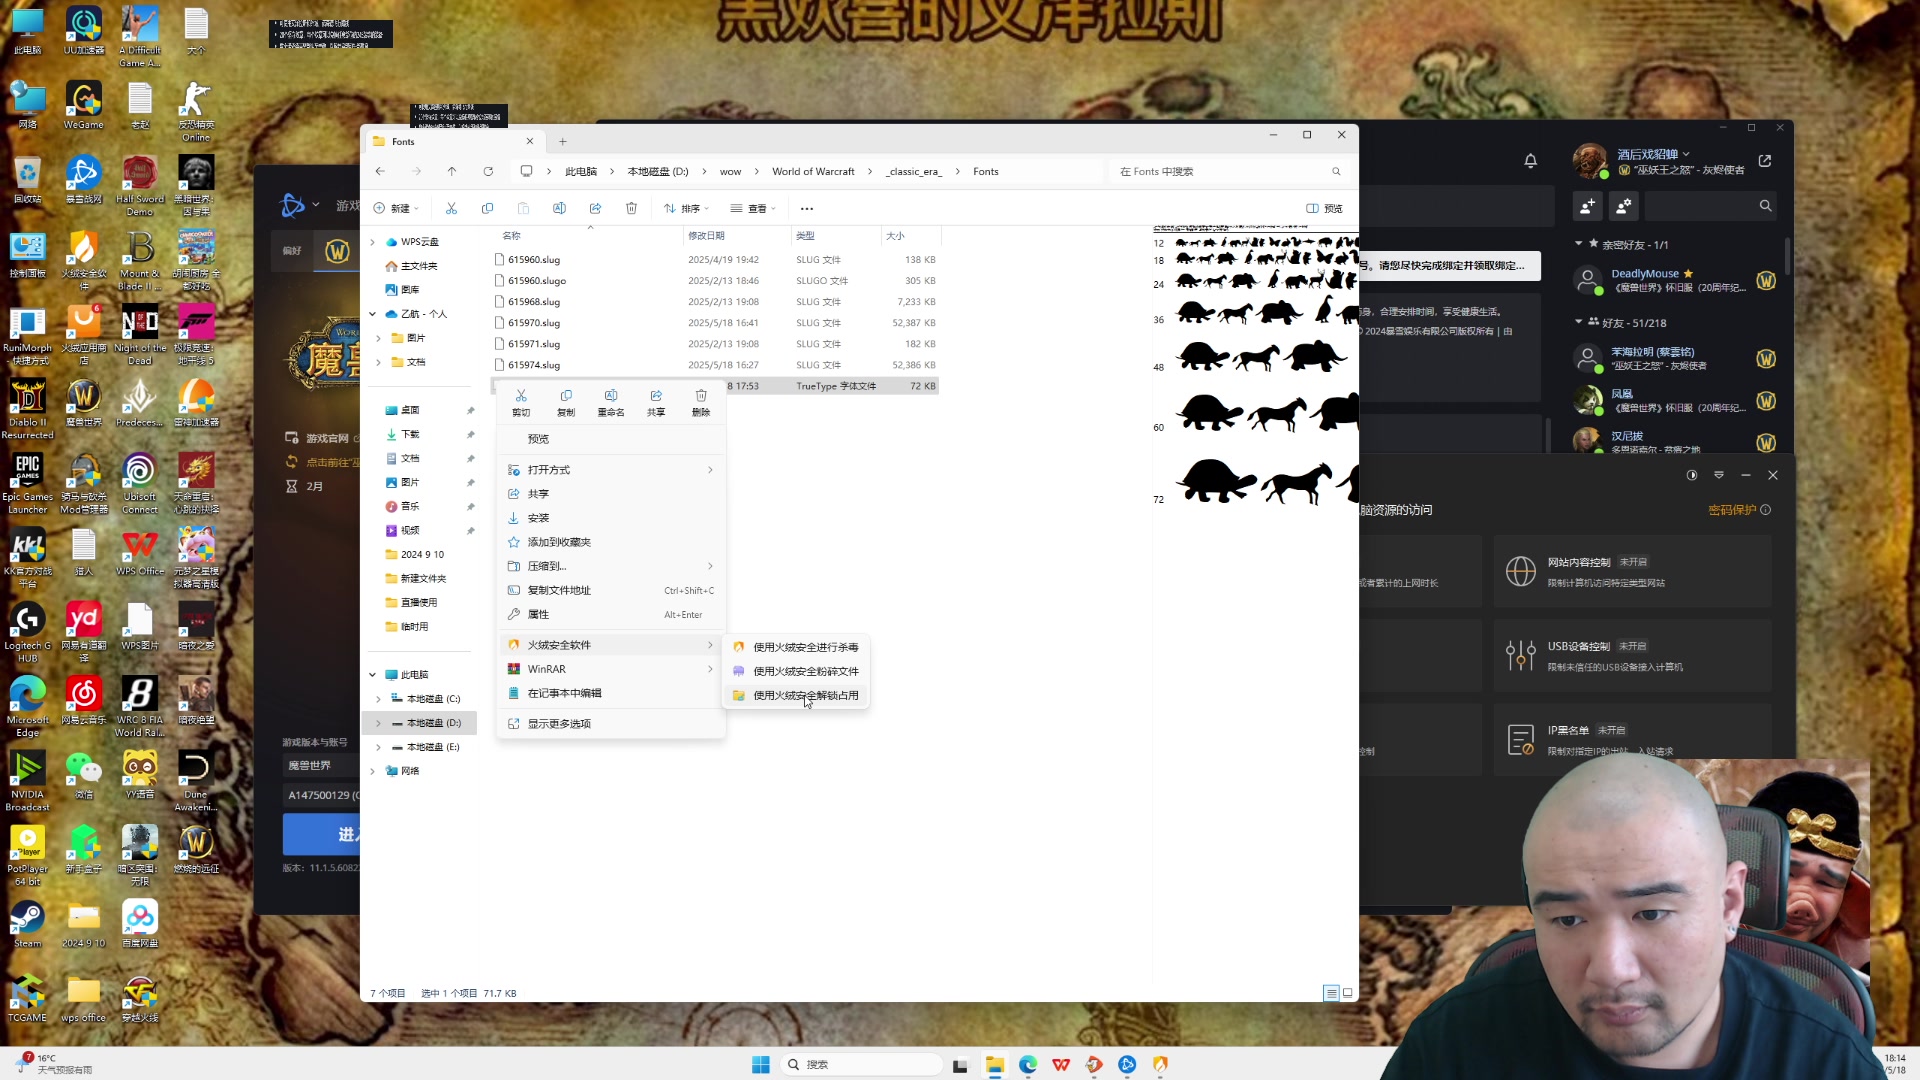Open the Steam desktop shortcut

pyautogui.click(x=28, y=923)
